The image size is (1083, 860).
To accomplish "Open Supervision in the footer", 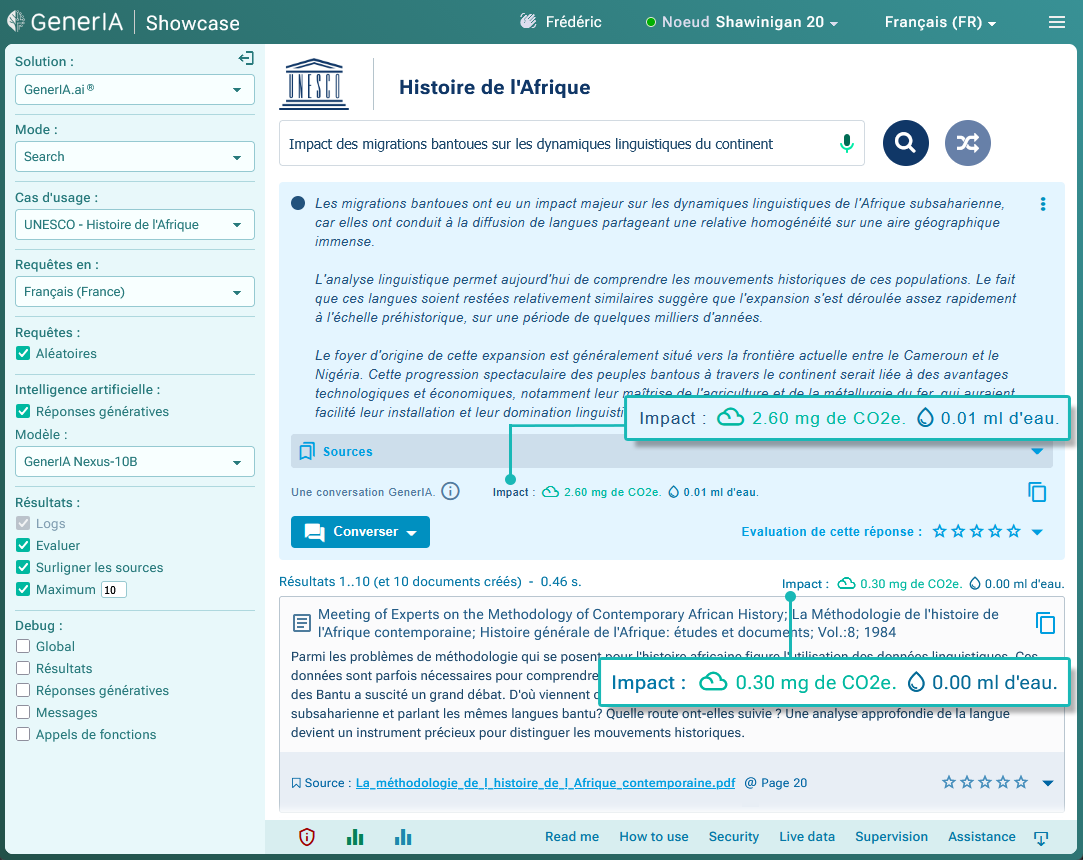I will (x=892, y=837).
